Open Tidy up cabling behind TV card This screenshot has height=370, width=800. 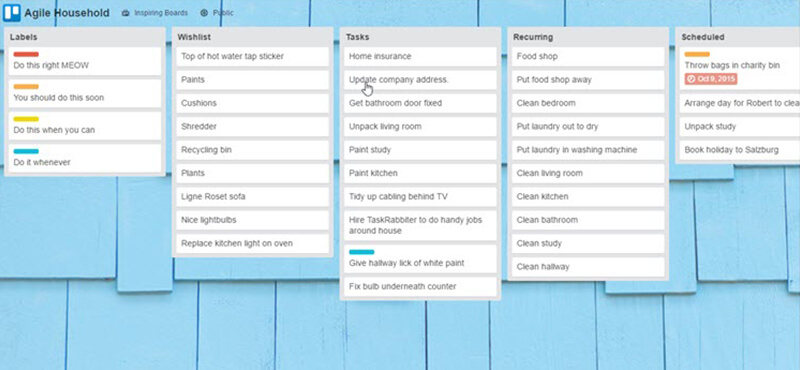point(420,197)
